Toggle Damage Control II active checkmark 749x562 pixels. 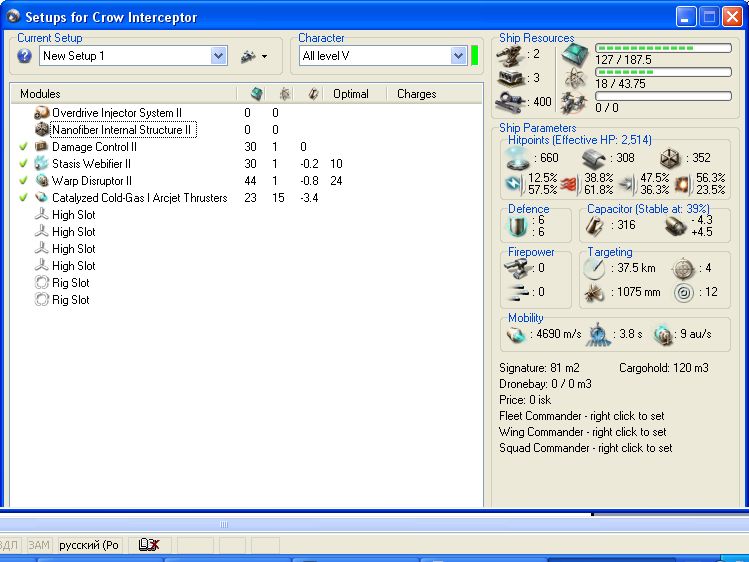pos(23,147)
